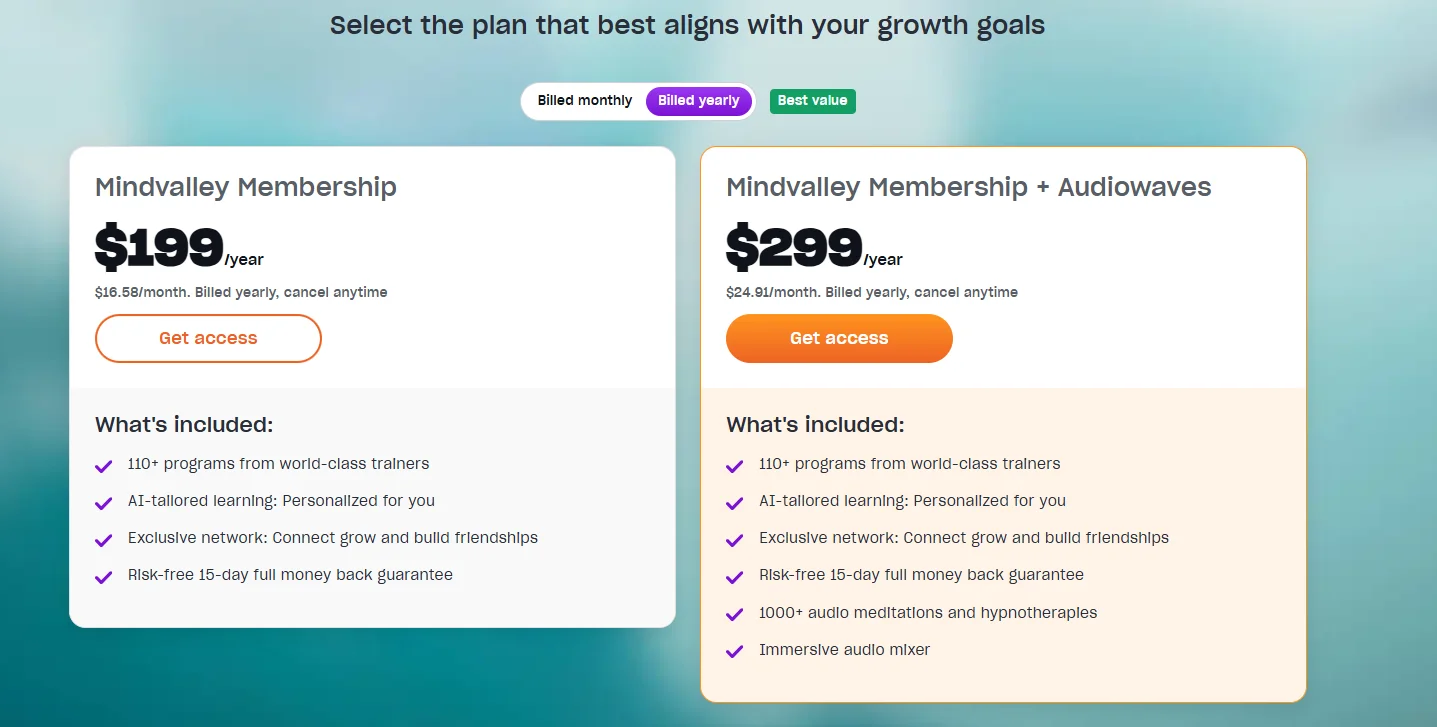Switch billing to Billed monthly
The height and width of the screenshot is (727, 1437).
[585, 100]
